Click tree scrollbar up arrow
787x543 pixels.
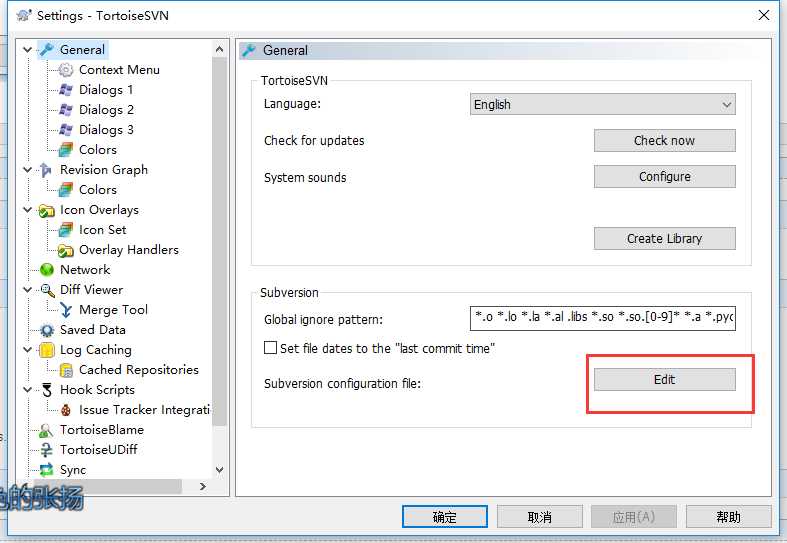[x=219, y=49]
